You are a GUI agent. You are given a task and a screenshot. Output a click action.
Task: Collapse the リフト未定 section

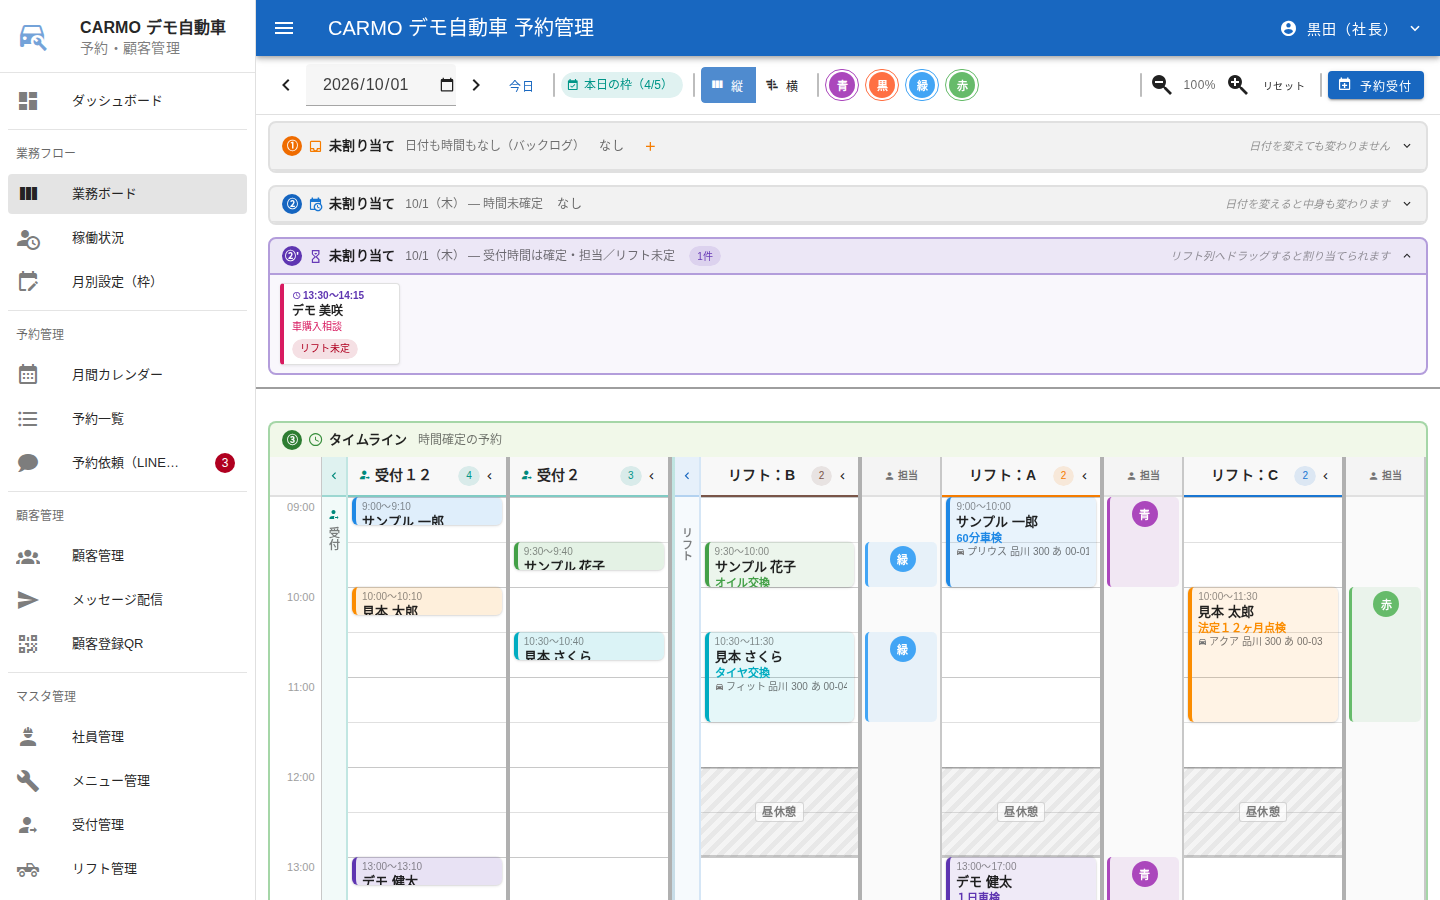[x=1407, y=256]
